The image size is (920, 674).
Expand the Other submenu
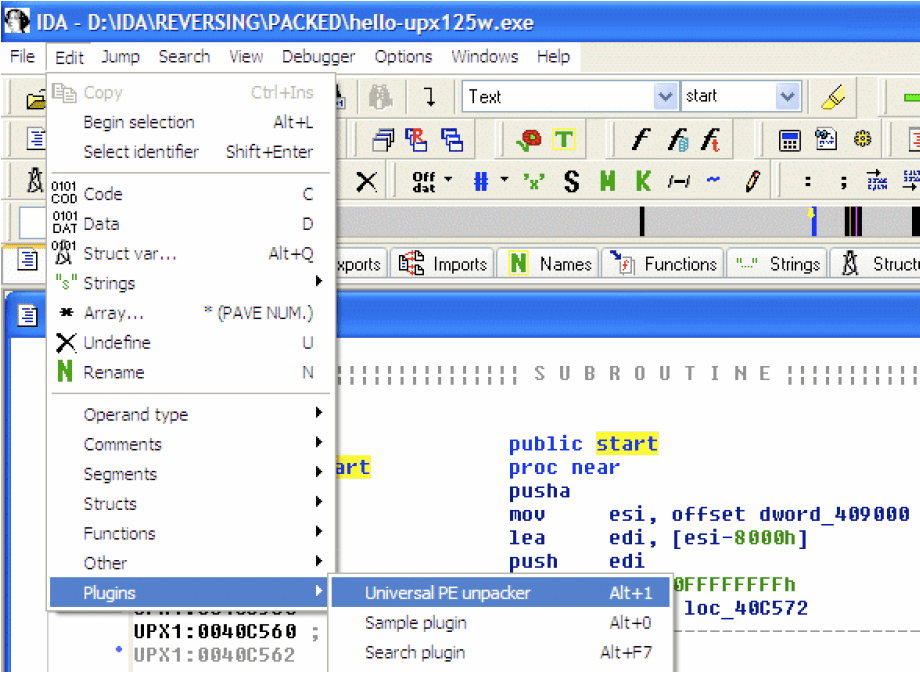click(x=191, y=563)
